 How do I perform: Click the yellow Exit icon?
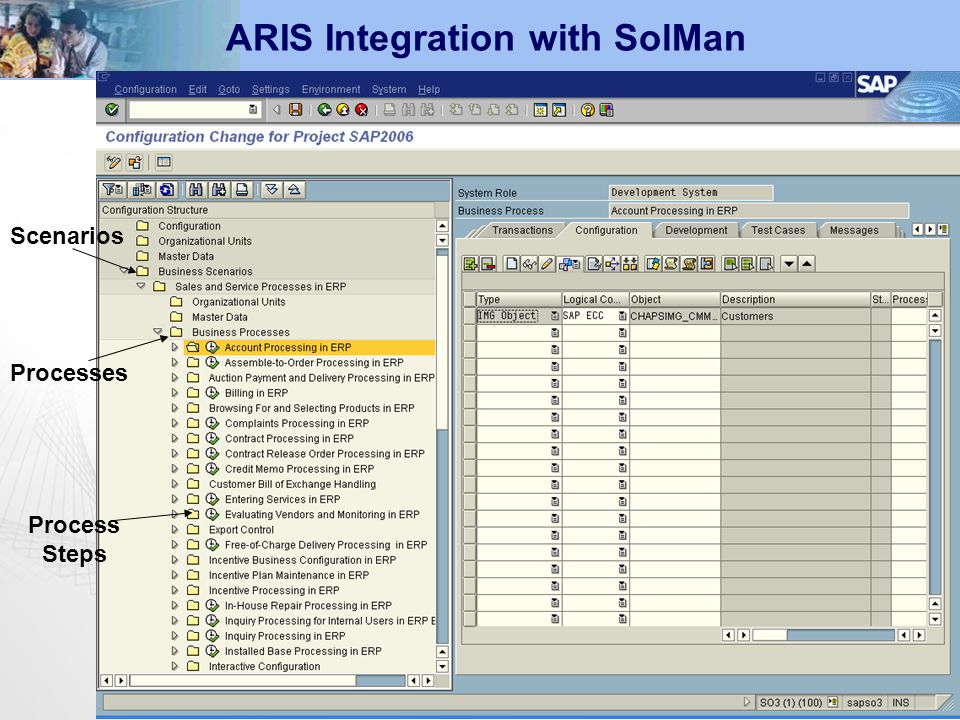tap(343, 110)
